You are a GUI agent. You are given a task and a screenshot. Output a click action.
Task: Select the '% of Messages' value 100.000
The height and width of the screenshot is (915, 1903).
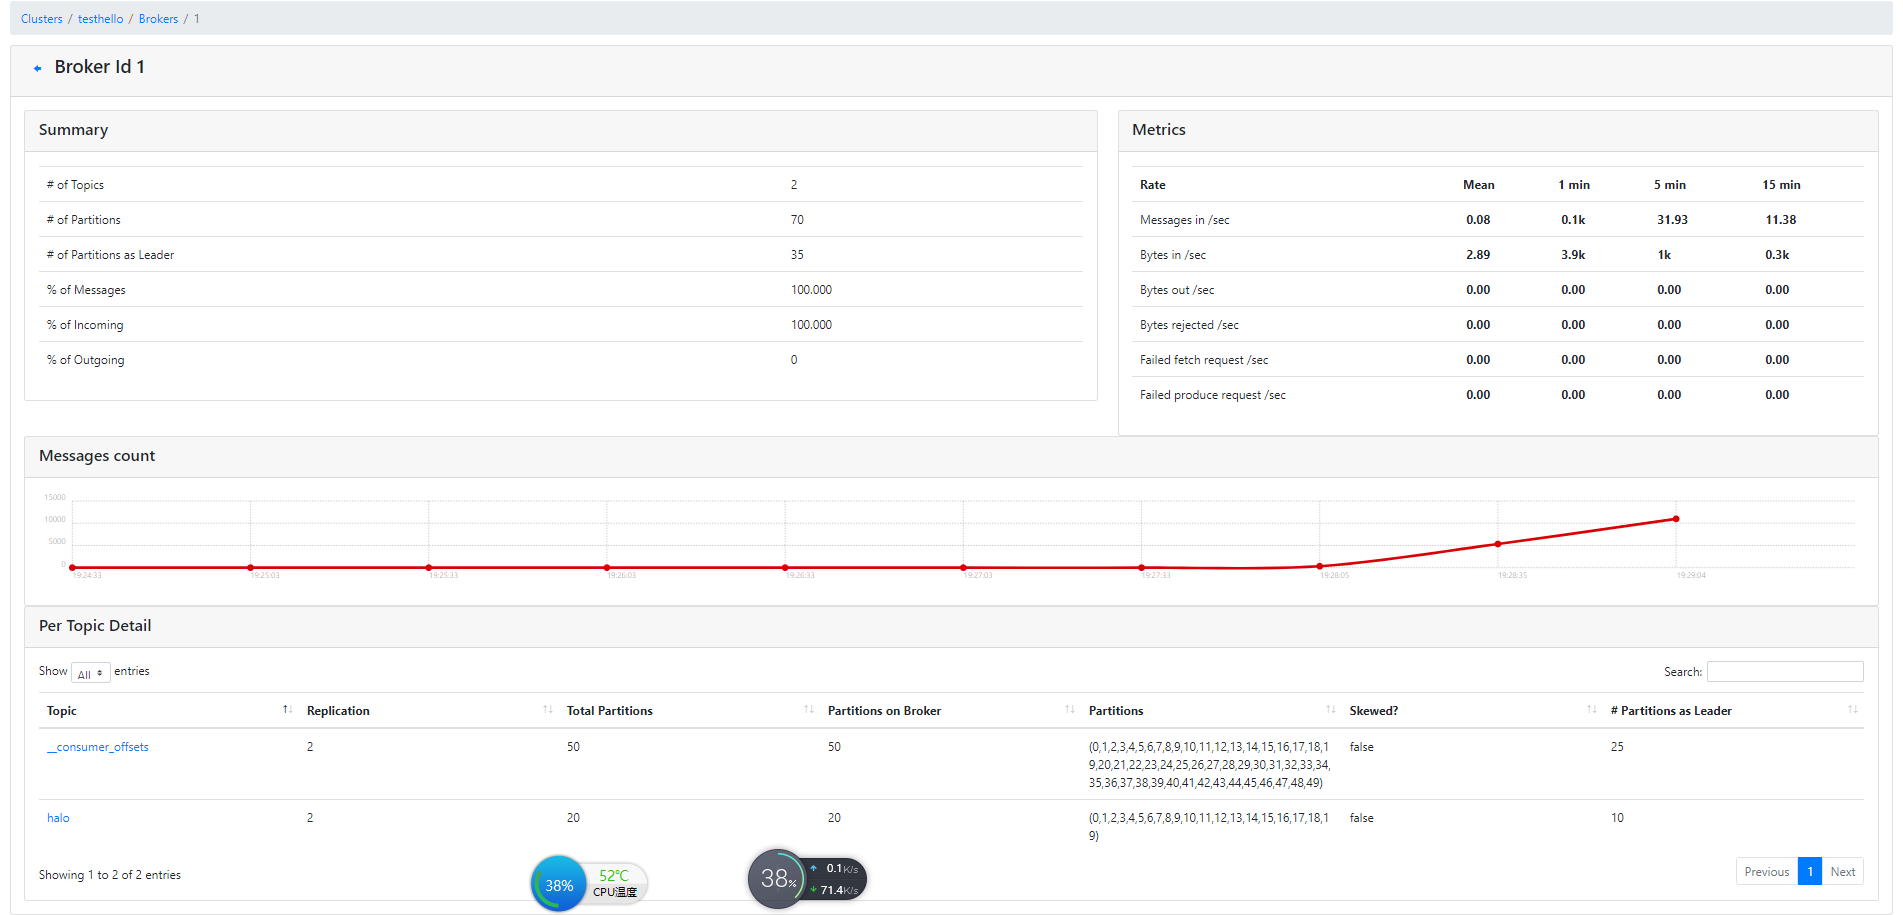coord(811,290)
